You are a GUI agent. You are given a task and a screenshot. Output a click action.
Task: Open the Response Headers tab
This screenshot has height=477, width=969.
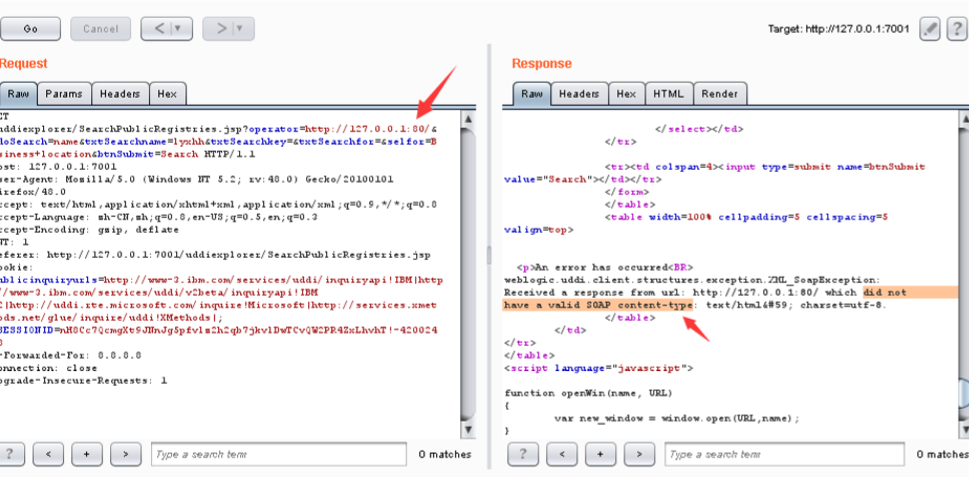point(579,94)
